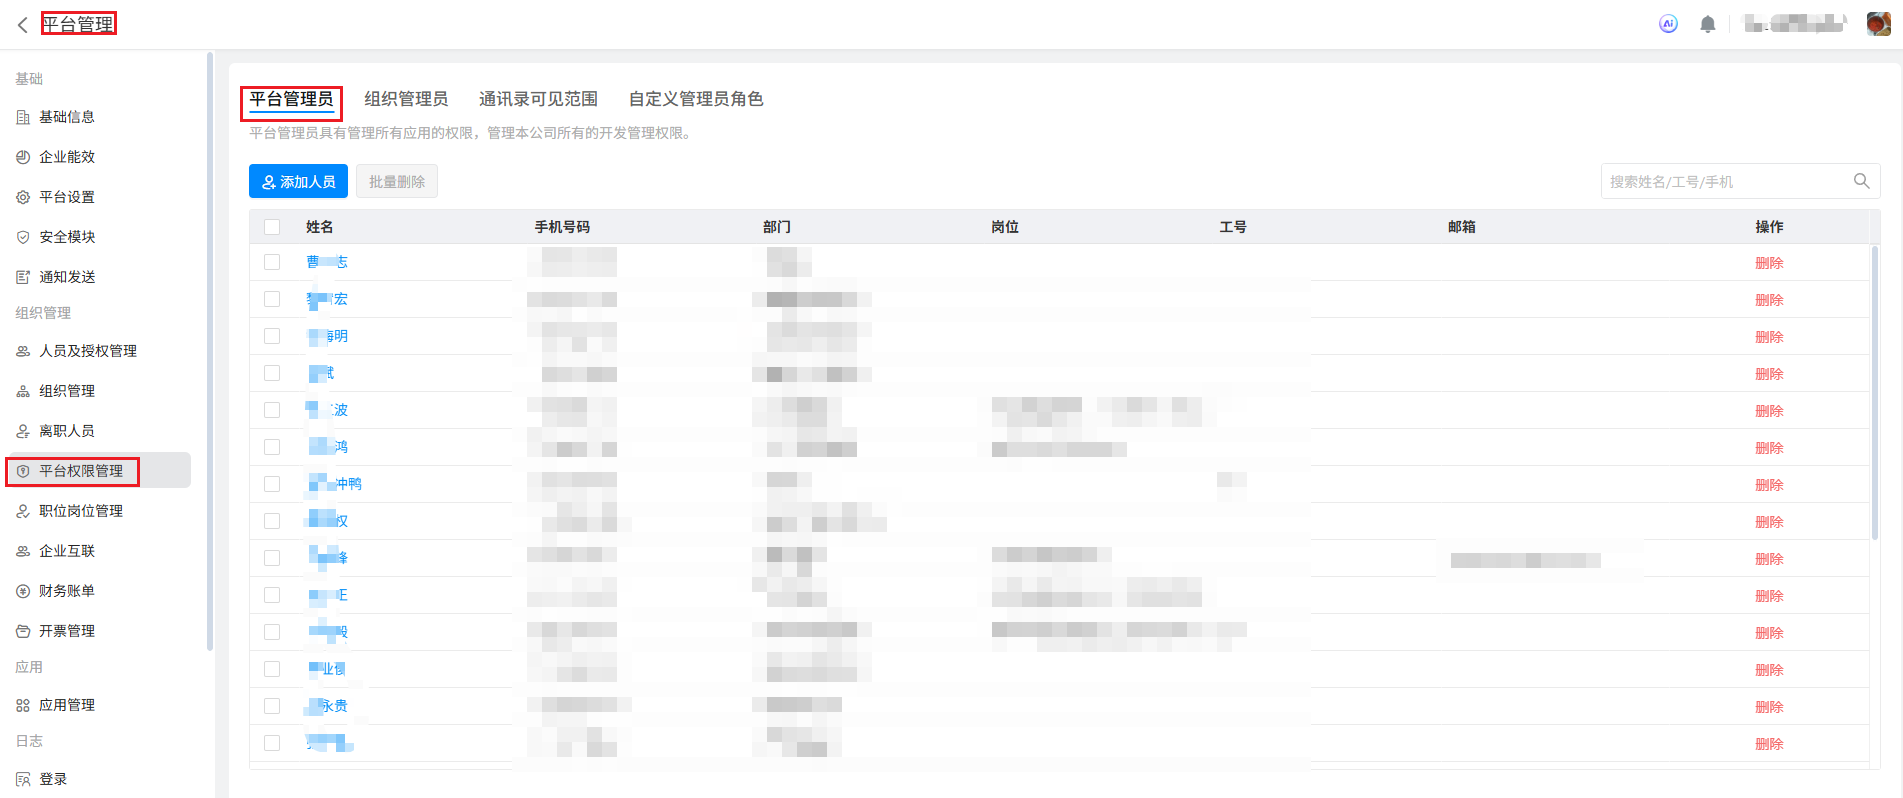The image size is (1903, 798).
Task: Open the AI assistant icon
Action: 1668,24
